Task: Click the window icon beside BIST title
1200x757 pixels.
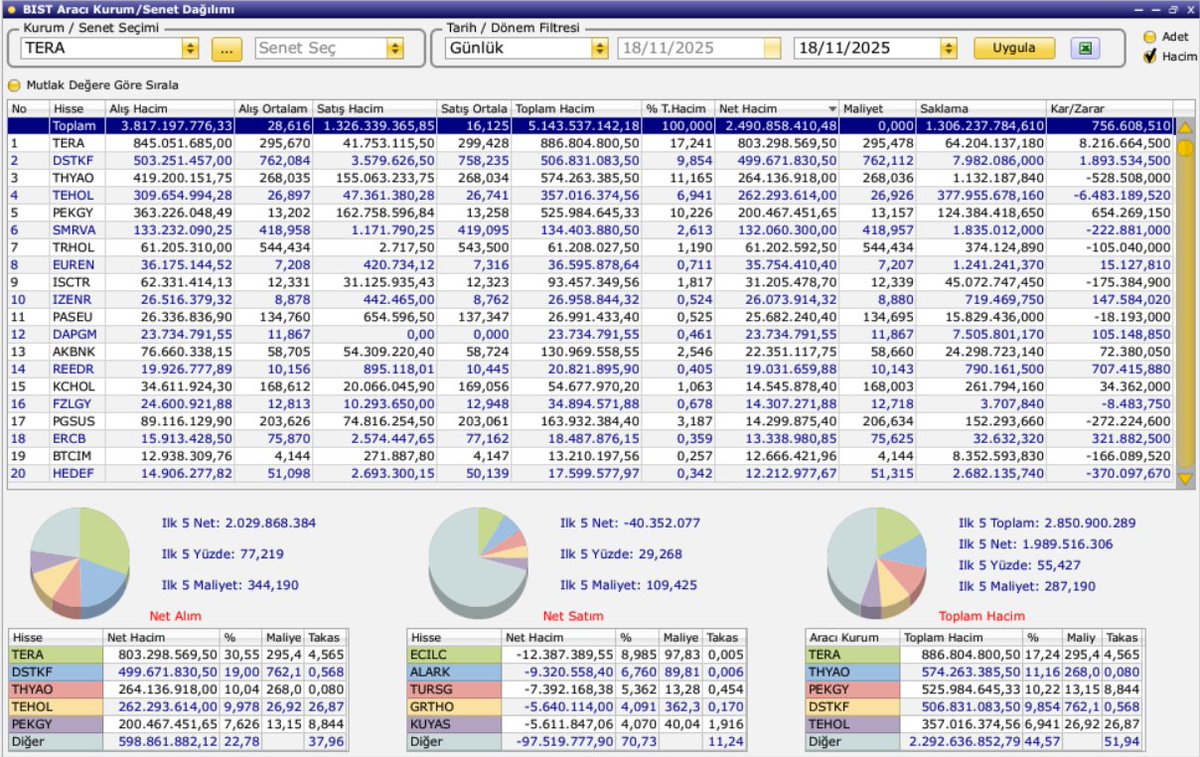Action: pyautogui.click(x=10, y=9)
